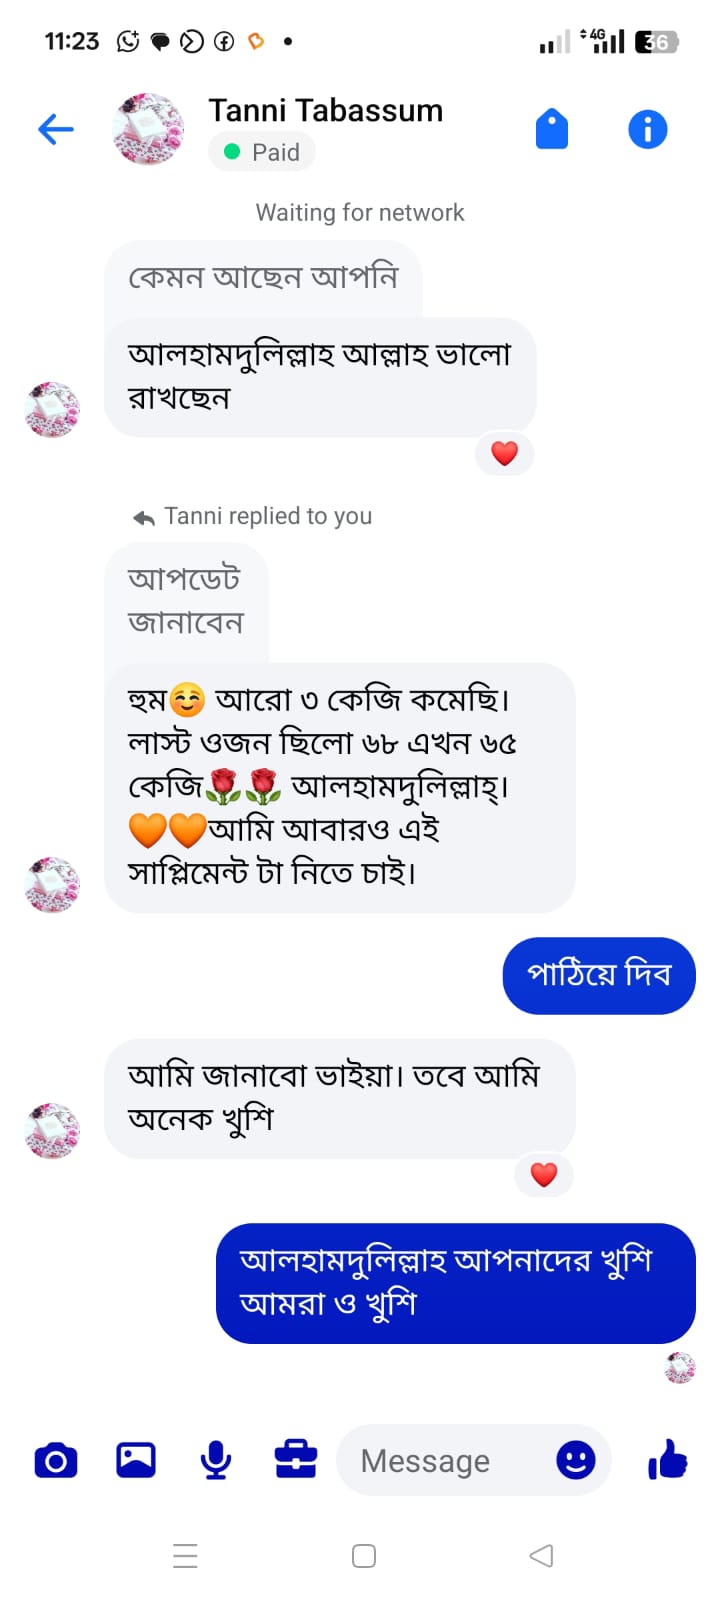720x1600 pixels.
Task: Send a thumbs up like
Action: tap(668, 1461)
